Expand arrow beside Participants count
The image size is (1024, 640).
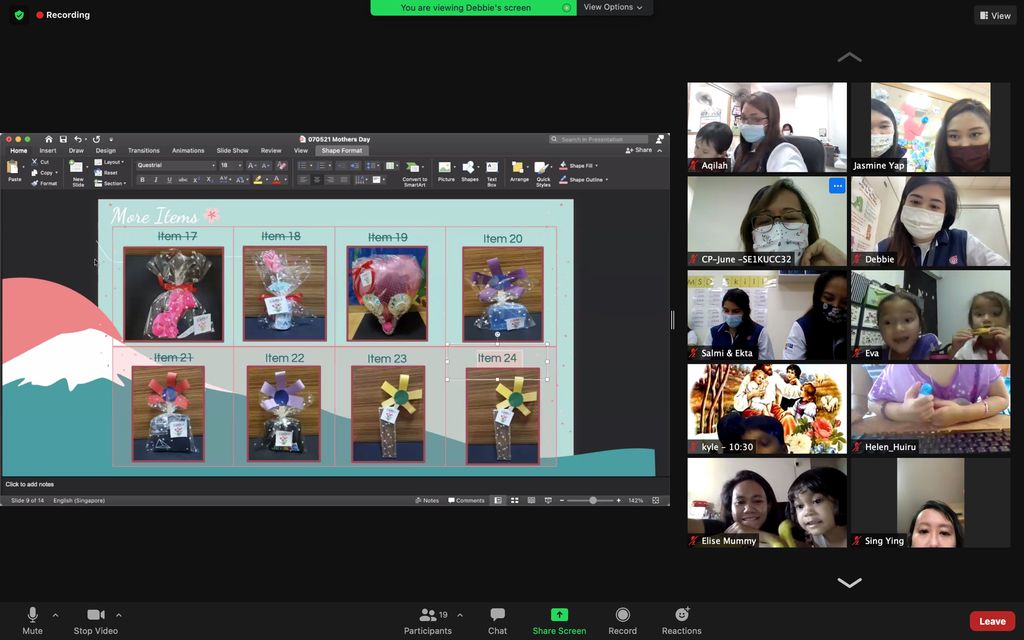(460, 615)
